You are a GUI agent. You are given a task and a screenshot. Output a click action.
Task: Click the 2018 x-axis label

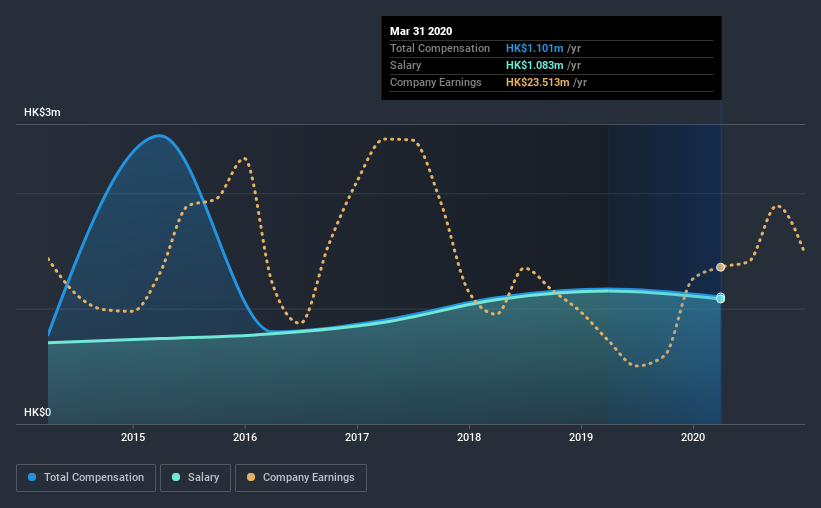point(469,437)
